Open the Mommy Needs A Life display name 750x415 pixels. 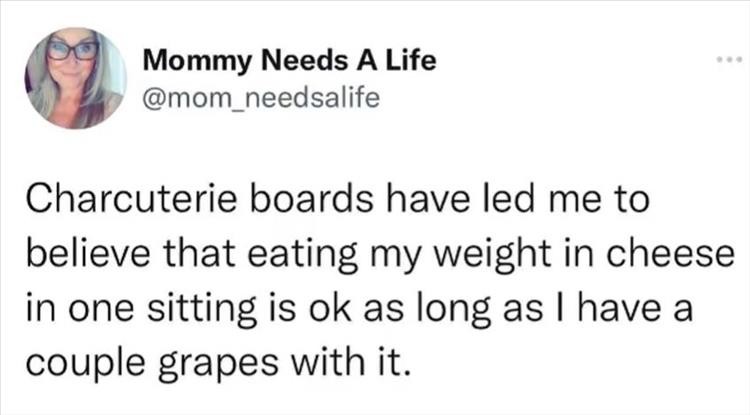[290, 62]
